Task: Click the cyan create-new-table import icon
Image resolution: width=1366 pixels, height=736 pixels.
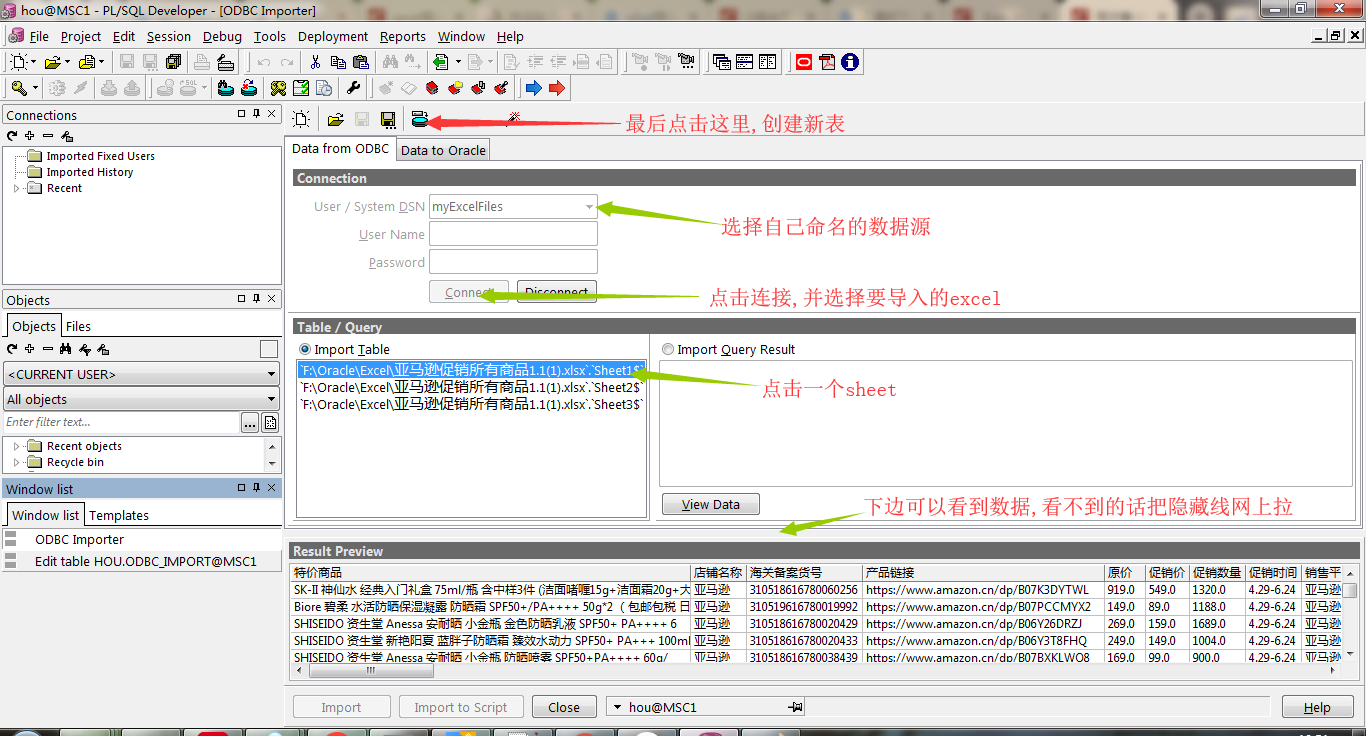Action: tap(421, 119)
